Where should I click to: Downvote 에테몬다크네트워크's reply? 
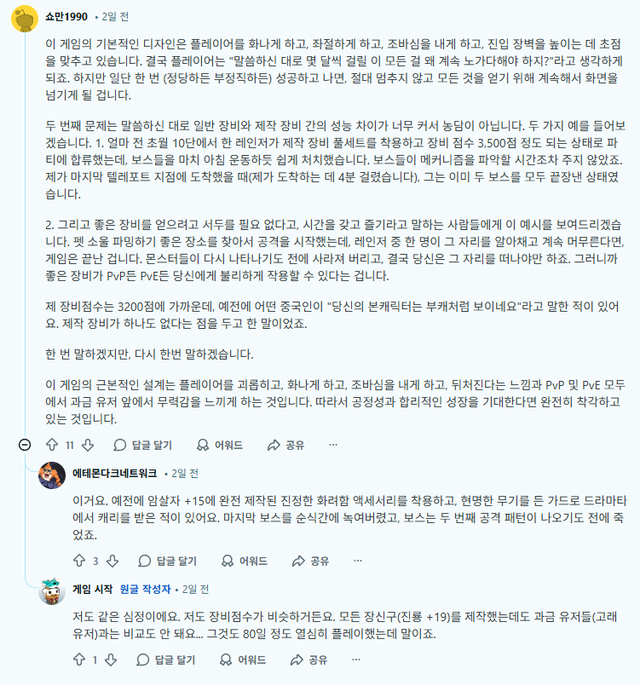tap(113, 560)
